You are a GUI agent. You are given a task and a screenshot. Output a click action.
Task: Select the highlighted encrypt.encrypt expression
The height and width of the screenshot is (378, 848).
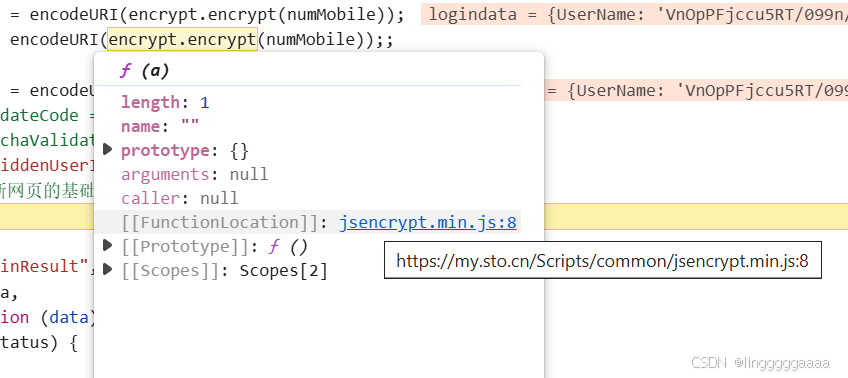[182, 40]
